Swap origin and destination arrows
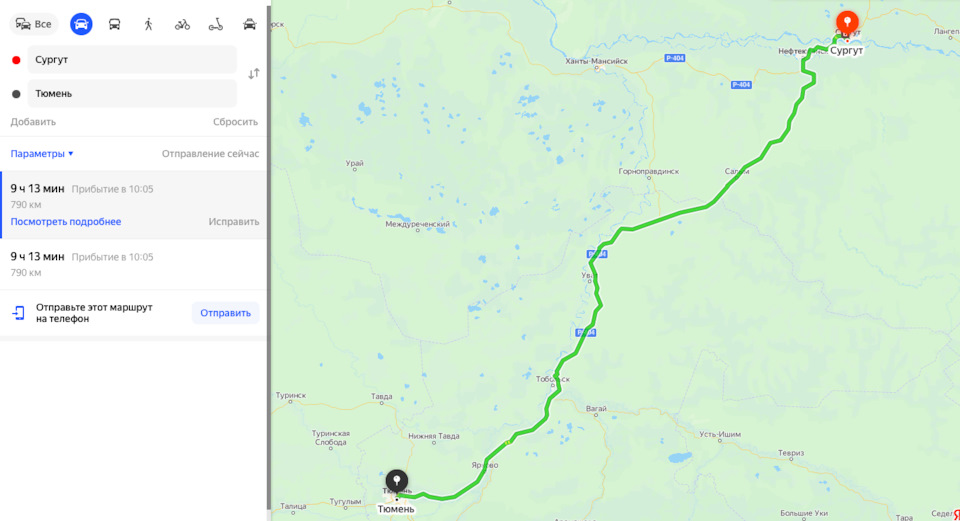 pos(253,74)
